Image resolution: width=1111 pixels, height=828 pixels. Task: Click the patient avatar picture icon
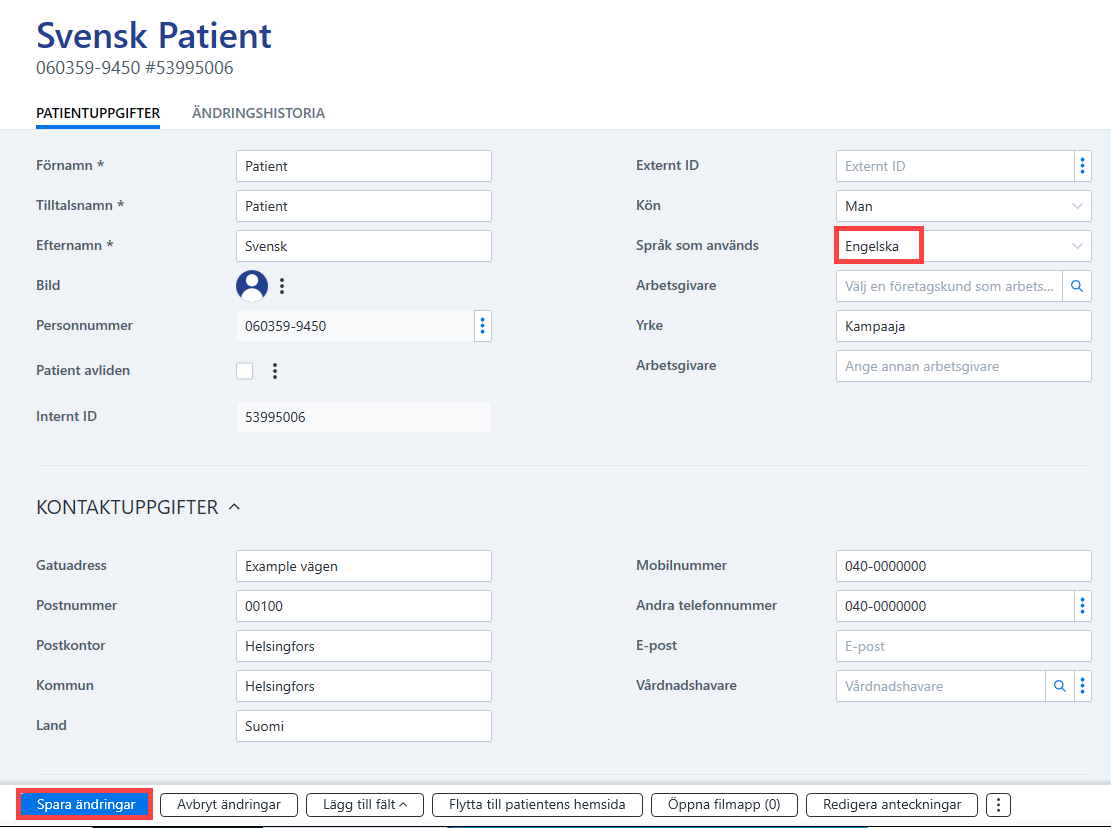click(252, 285)
